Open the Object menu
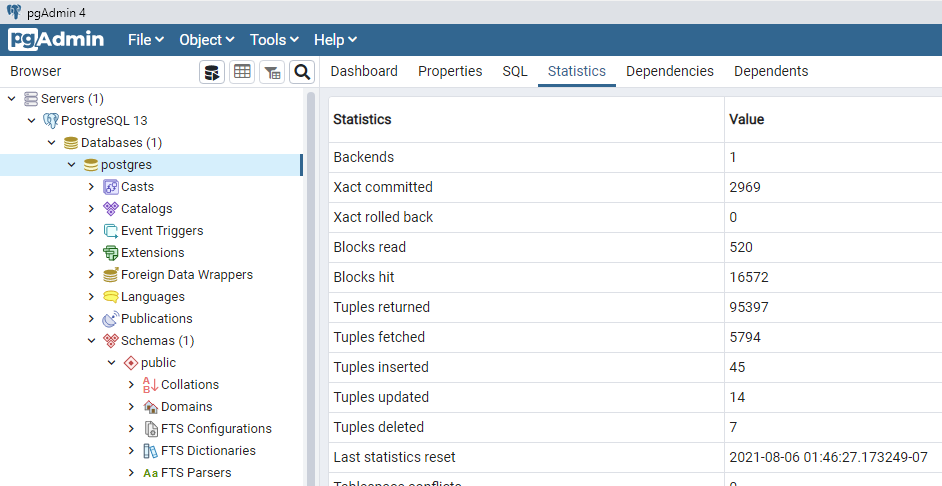Viewport: 942px width, 486px height. [x=207, y=40]
